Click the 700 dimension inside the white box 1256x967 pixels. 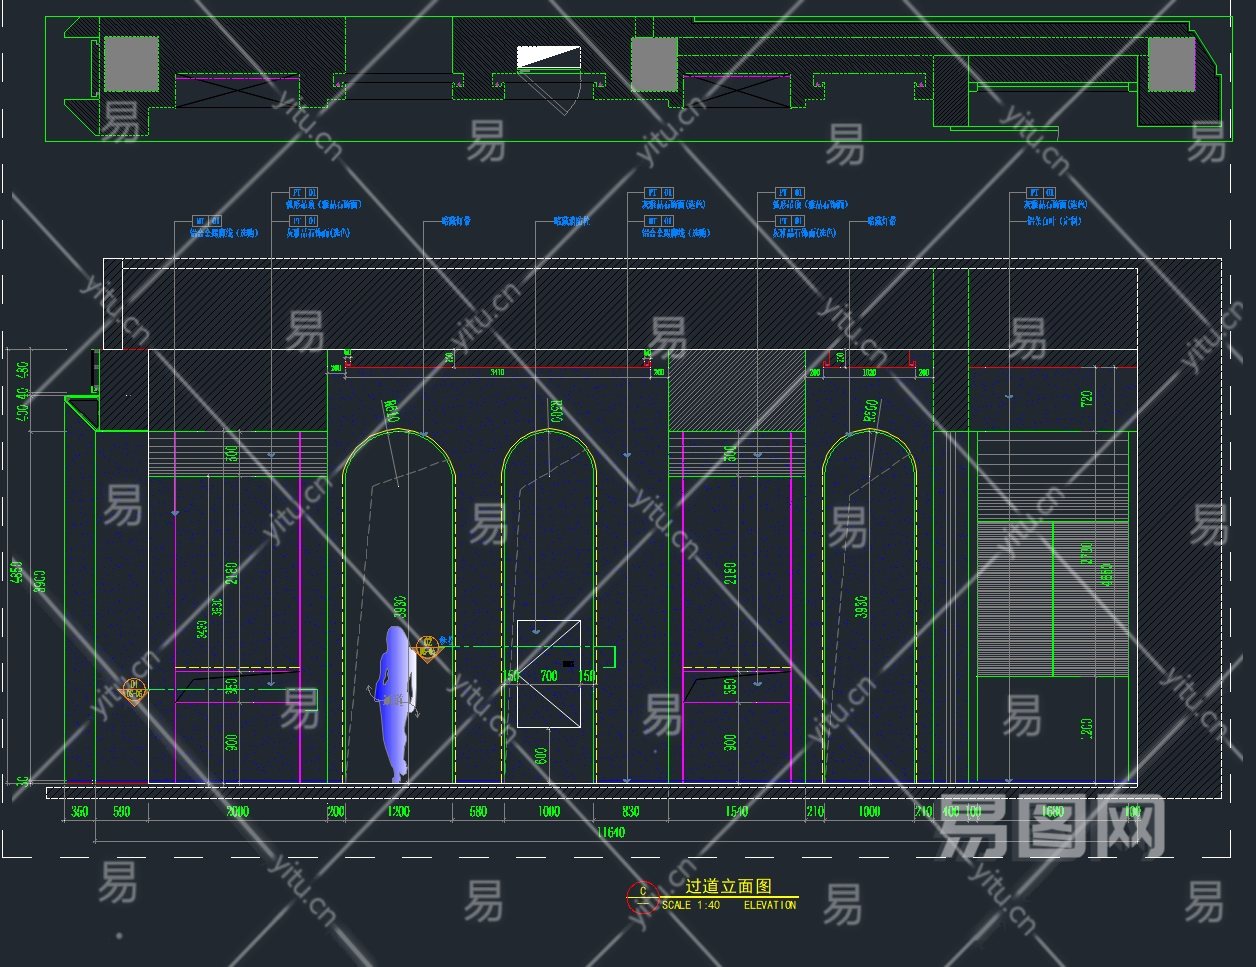pyautogui.click(x=549, y=676)
